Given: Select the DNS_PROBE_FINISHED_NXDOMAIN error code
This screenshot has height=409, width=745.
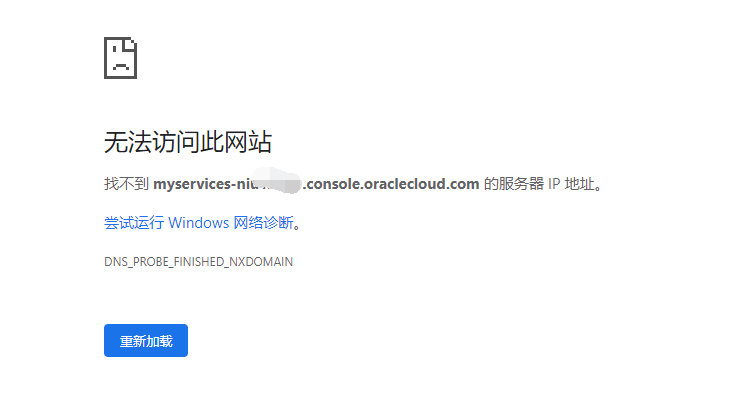Looking at the screenshot, I should click(x=199, y=262).
